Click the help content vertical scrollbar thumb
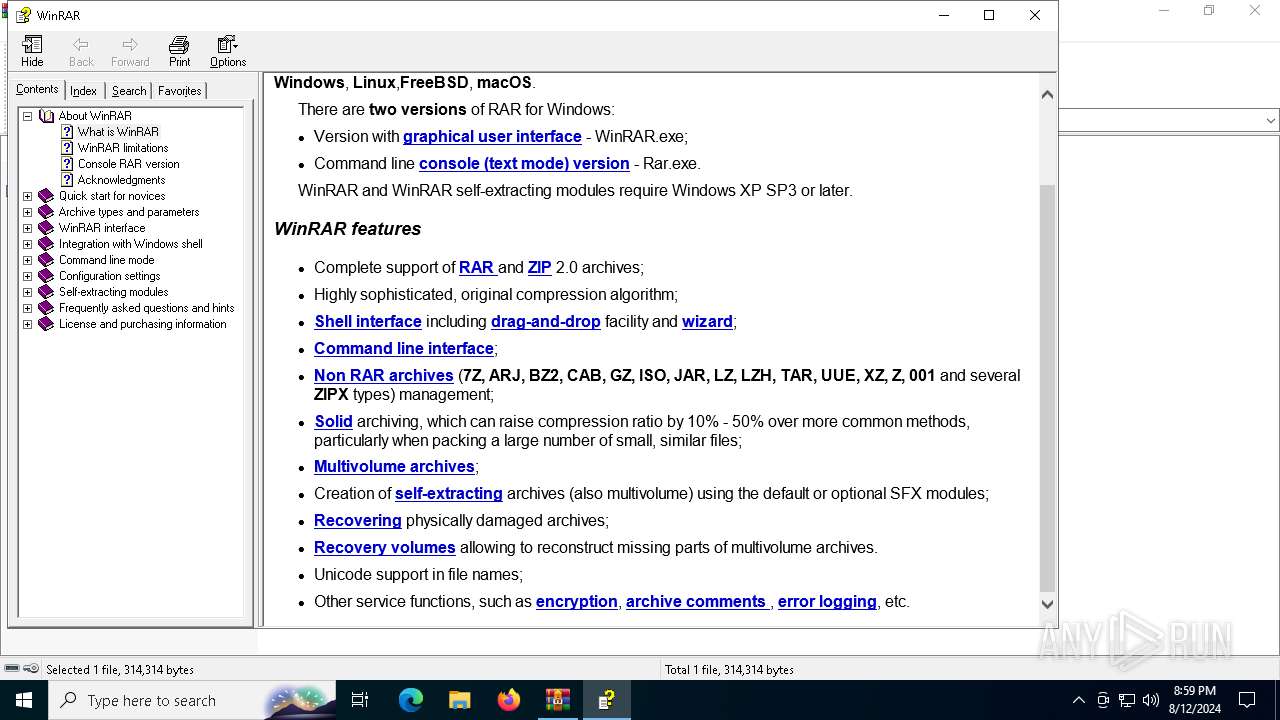This screenshot has height=720, width=1280. click(x=1047, y=388)
